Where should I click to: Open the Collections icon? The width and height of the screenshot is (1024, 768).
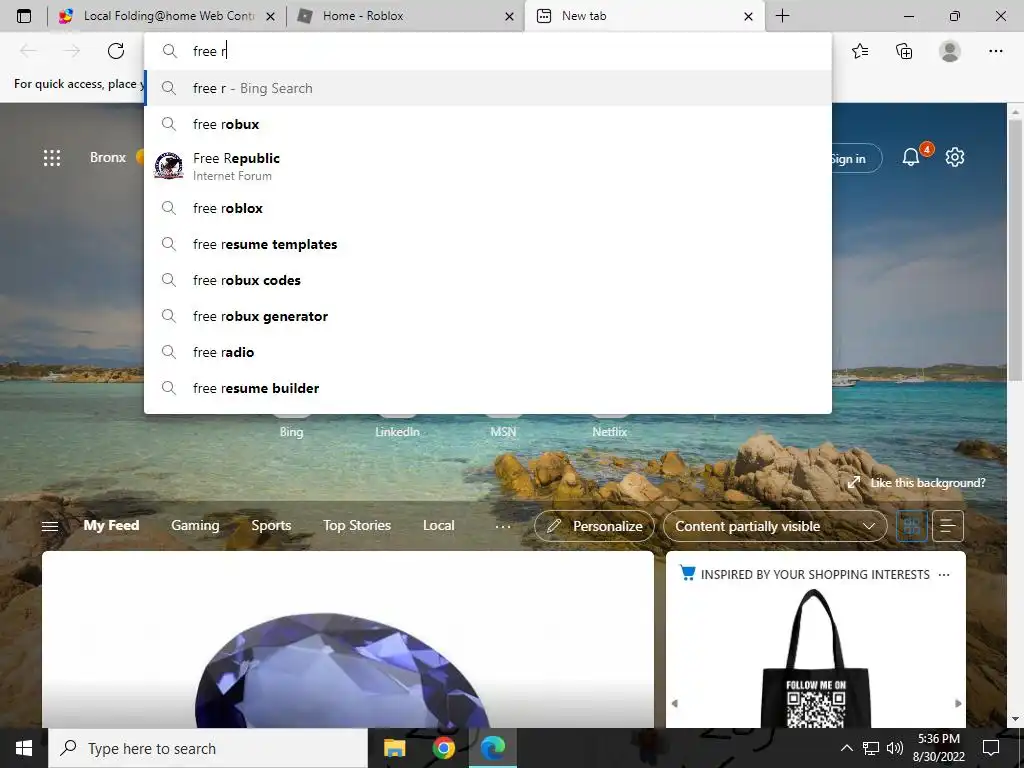(904, 51)
